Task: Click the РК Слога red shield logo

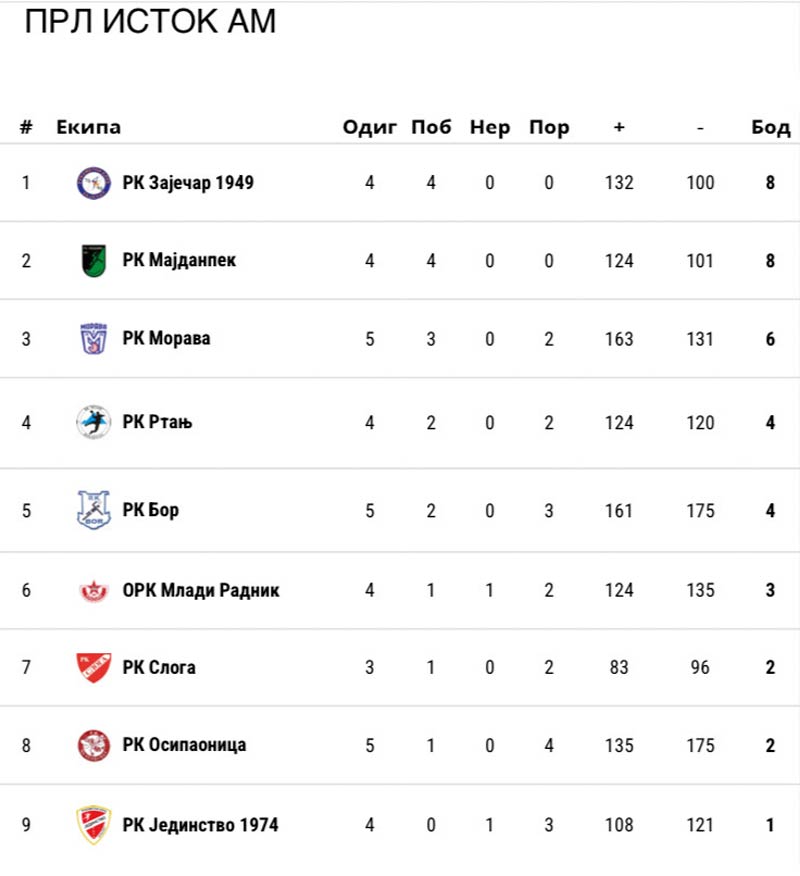Action: click(94, 667)
